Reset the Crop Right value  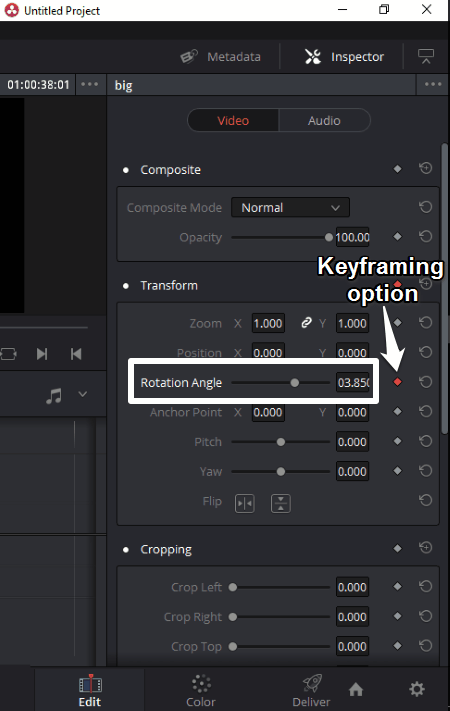pos(426,616)
